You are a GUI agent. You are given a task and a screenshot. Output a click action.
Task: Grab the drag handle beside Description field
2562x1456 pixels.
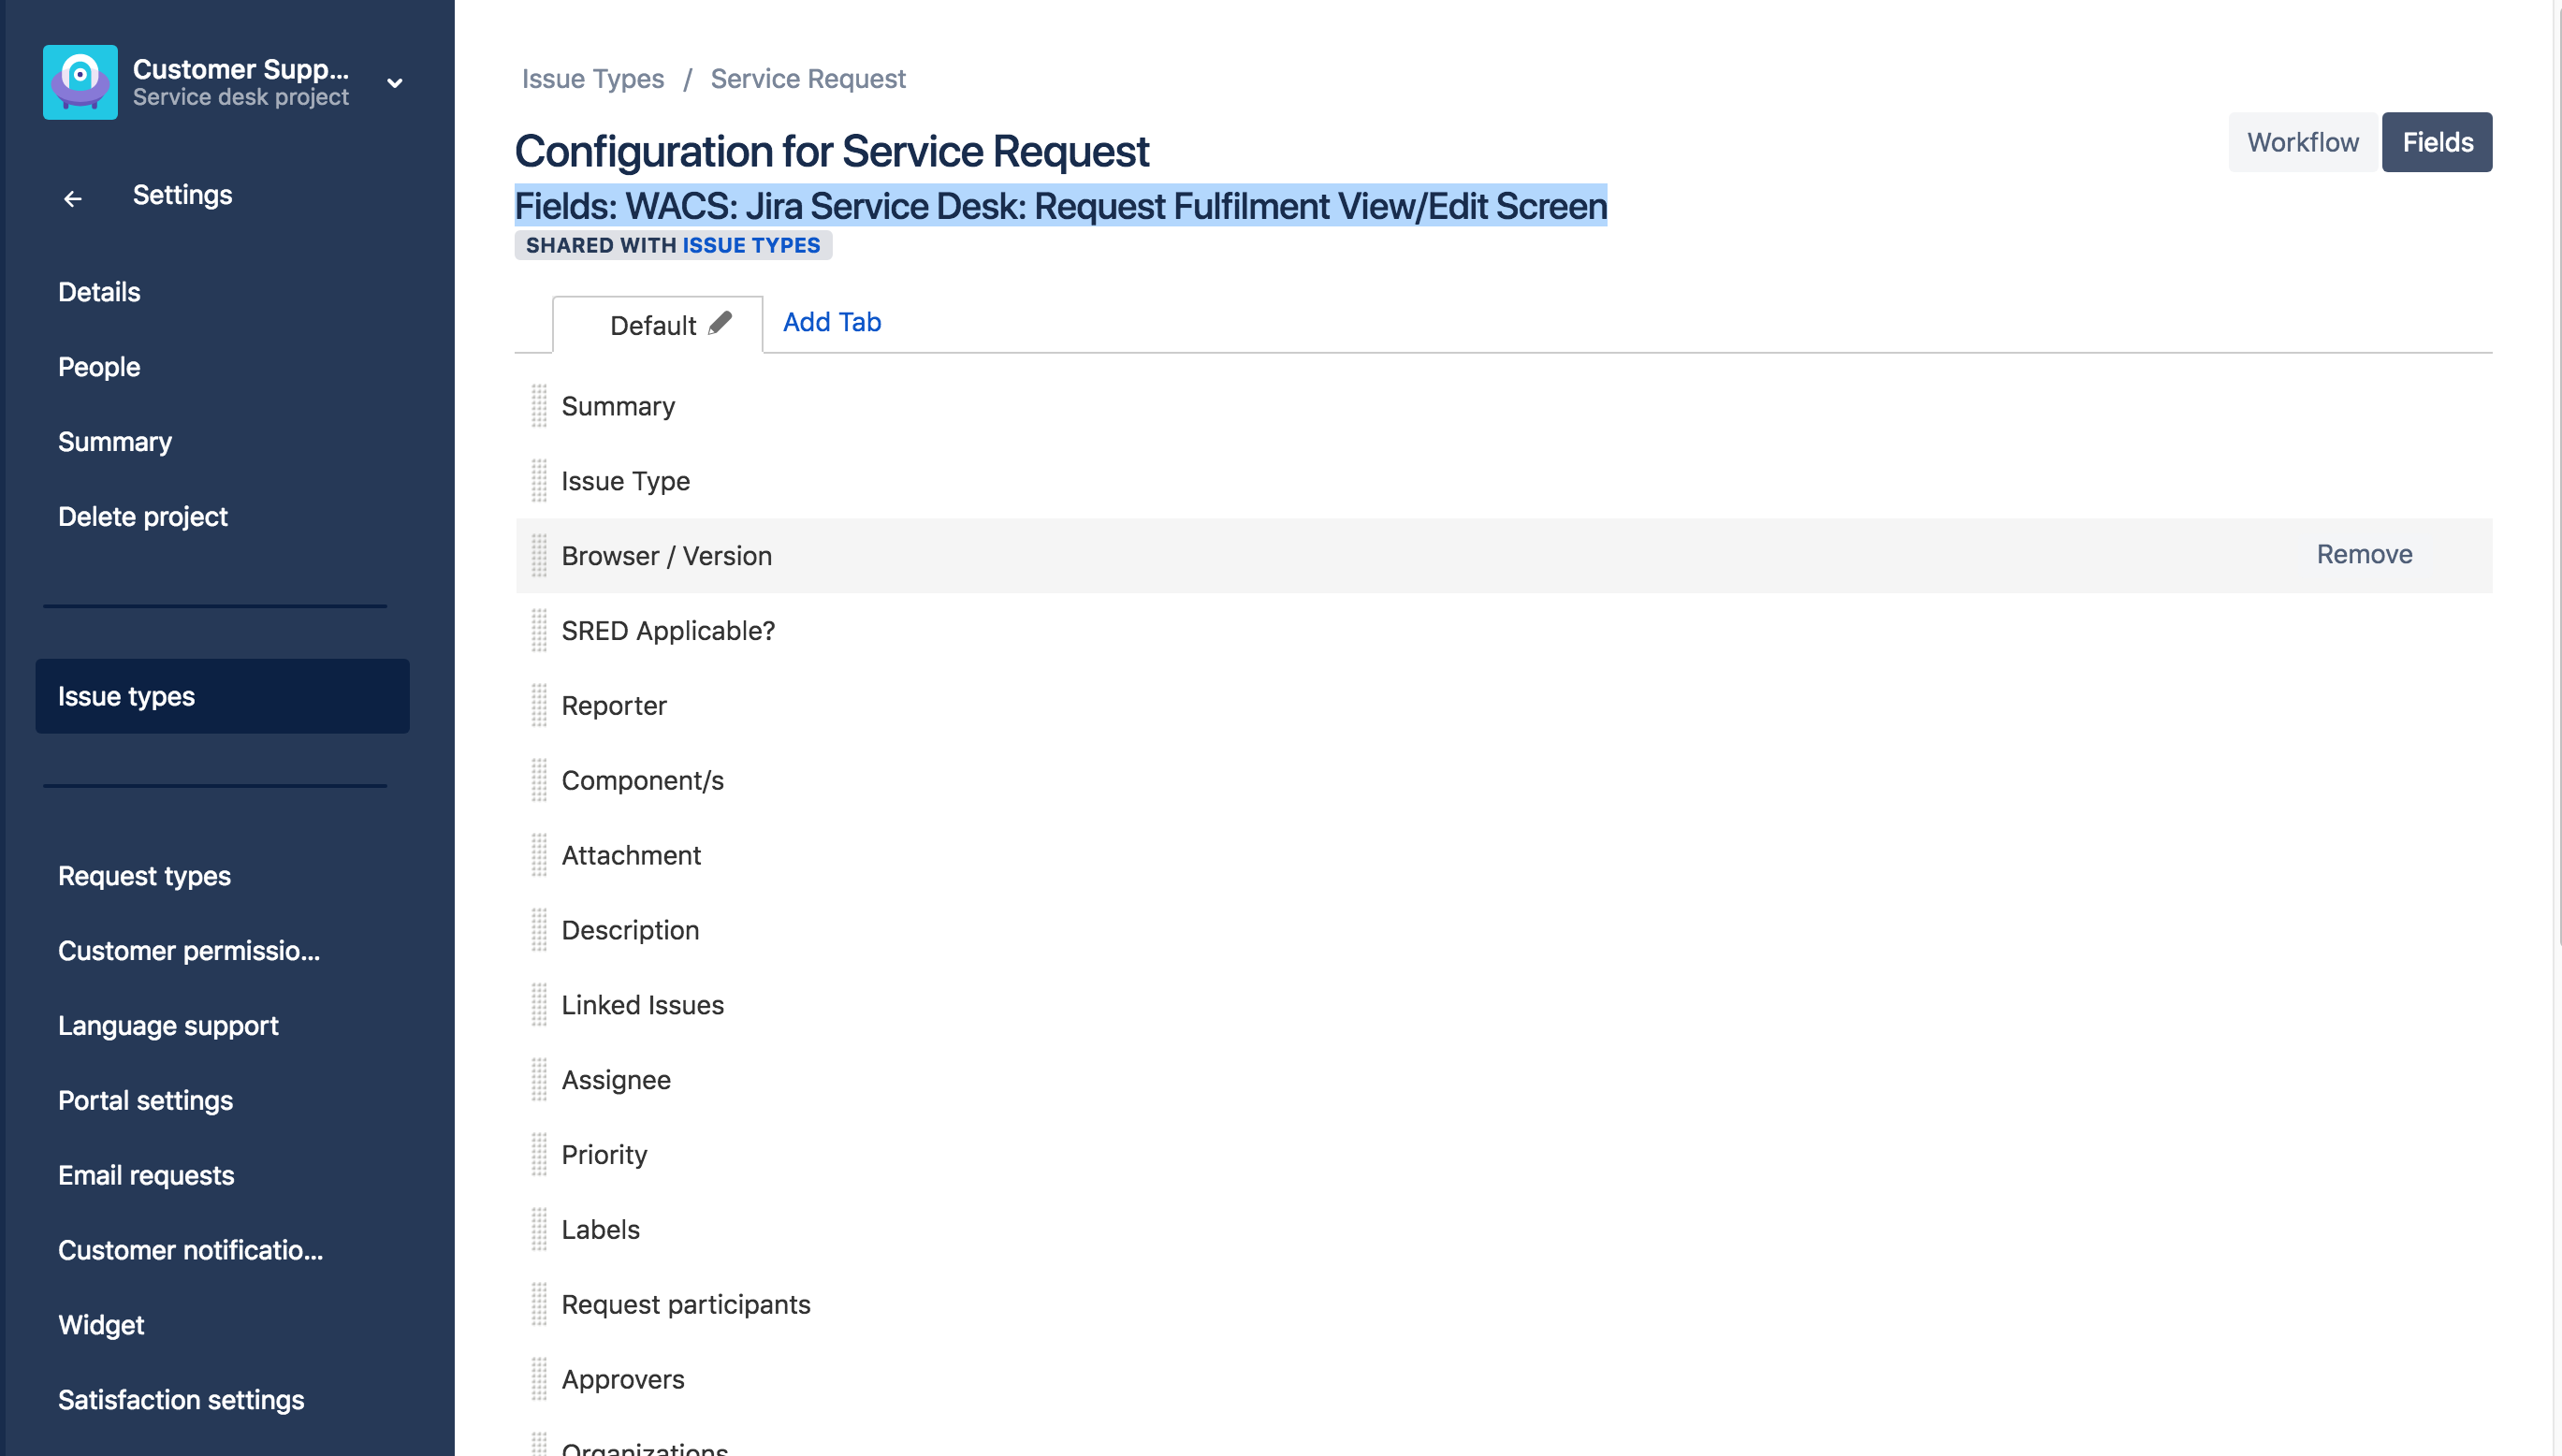(x=539, y=930)
